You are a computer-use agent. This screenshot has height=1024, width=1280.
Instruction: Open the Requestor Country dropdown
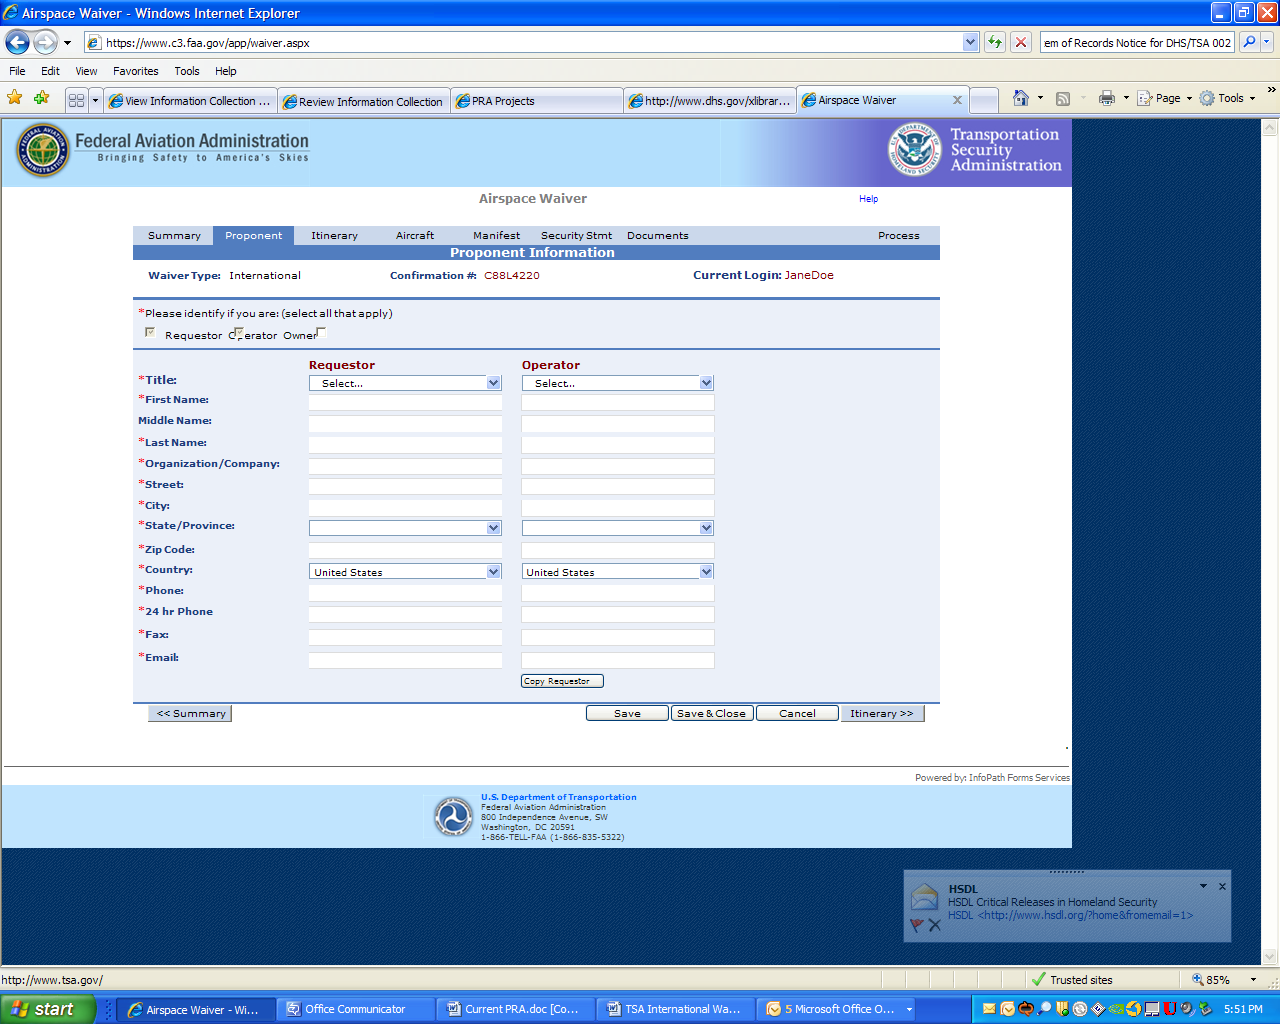click(x=405, y=572)
